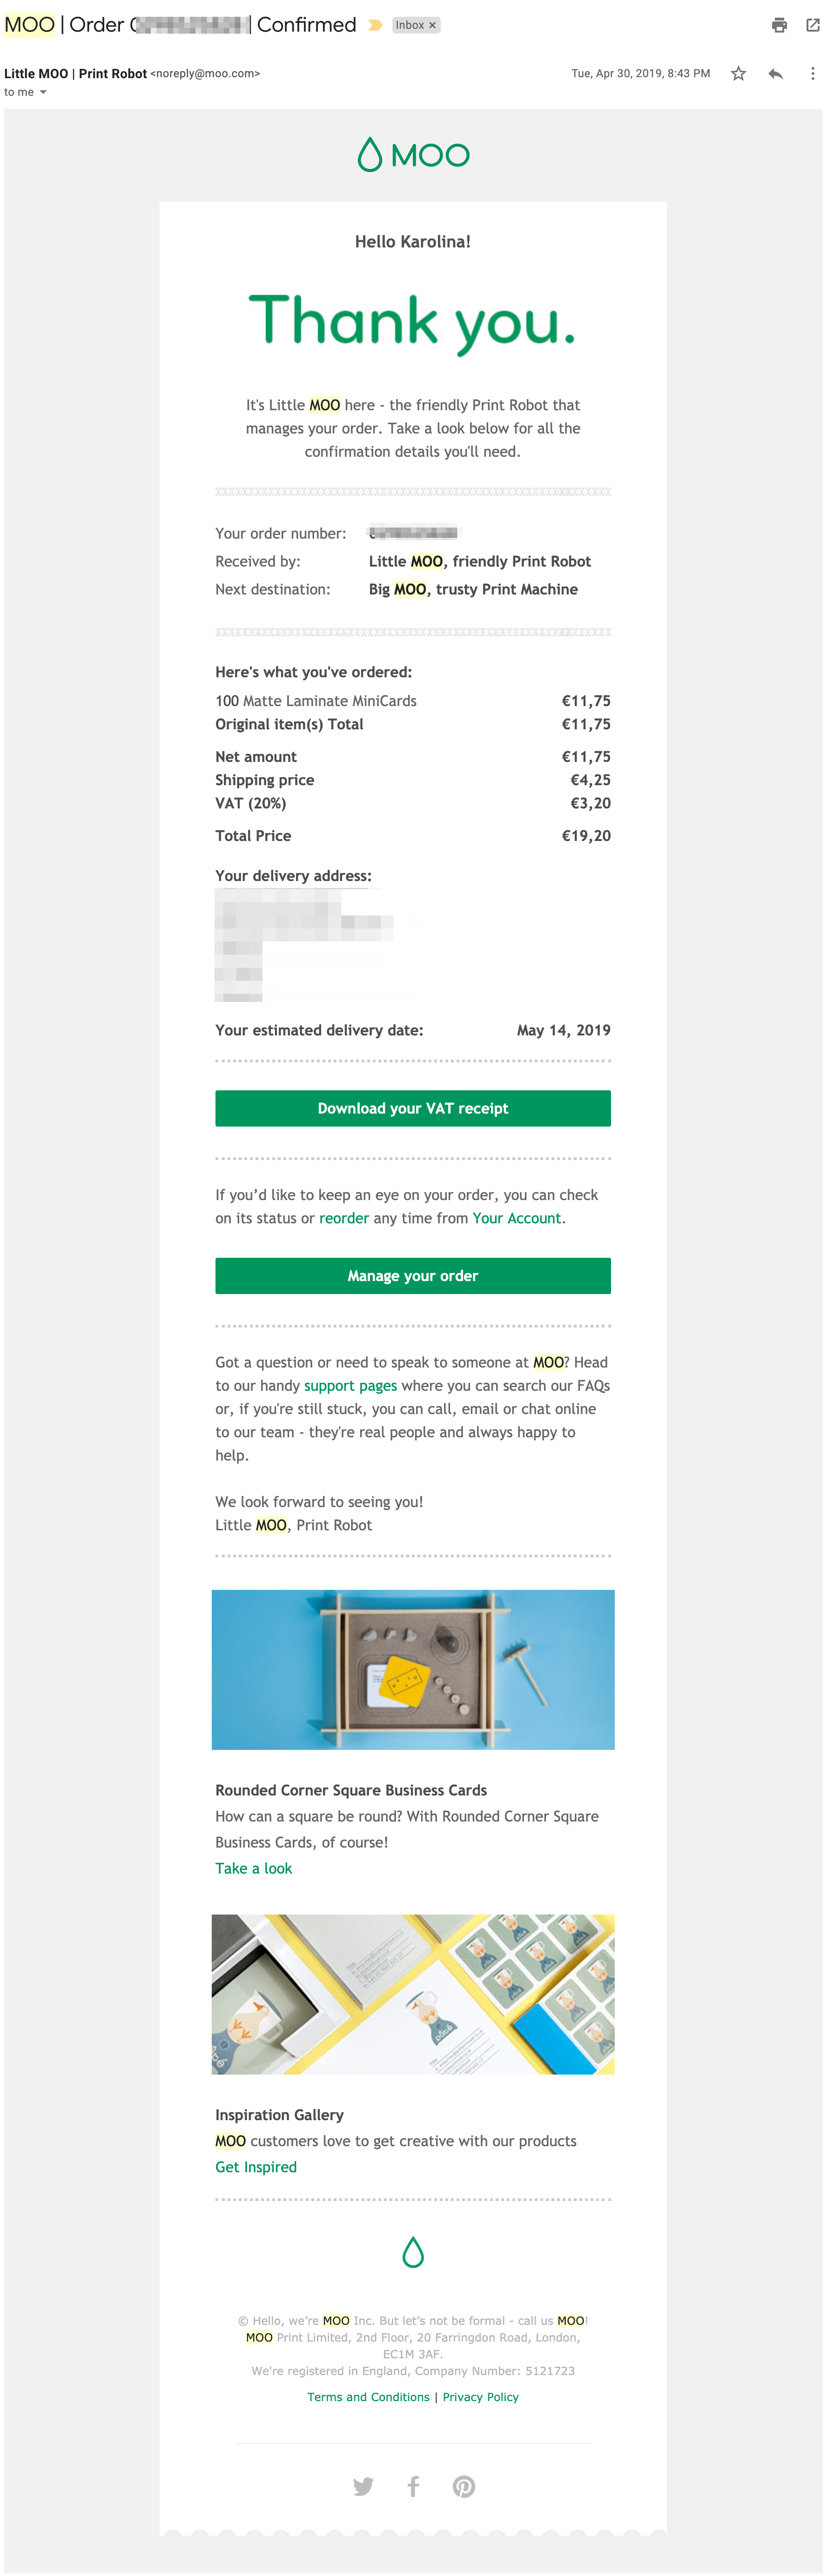Click the reorder link
827x2576 pixels.
(344, 1218)
